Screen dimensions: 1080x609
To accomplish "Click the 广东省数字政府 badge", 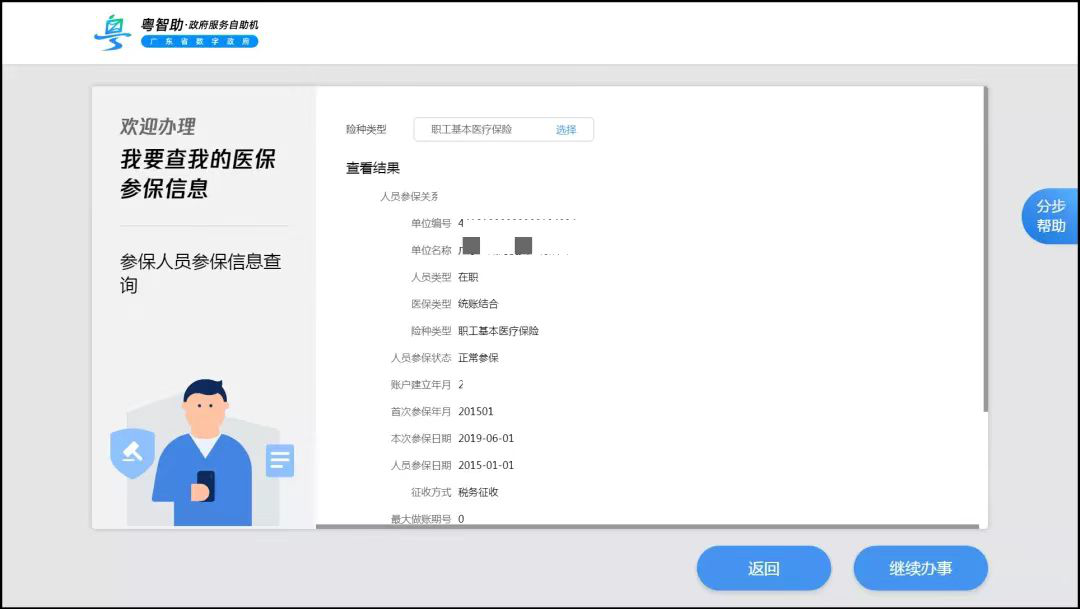I will pos(200,41).
